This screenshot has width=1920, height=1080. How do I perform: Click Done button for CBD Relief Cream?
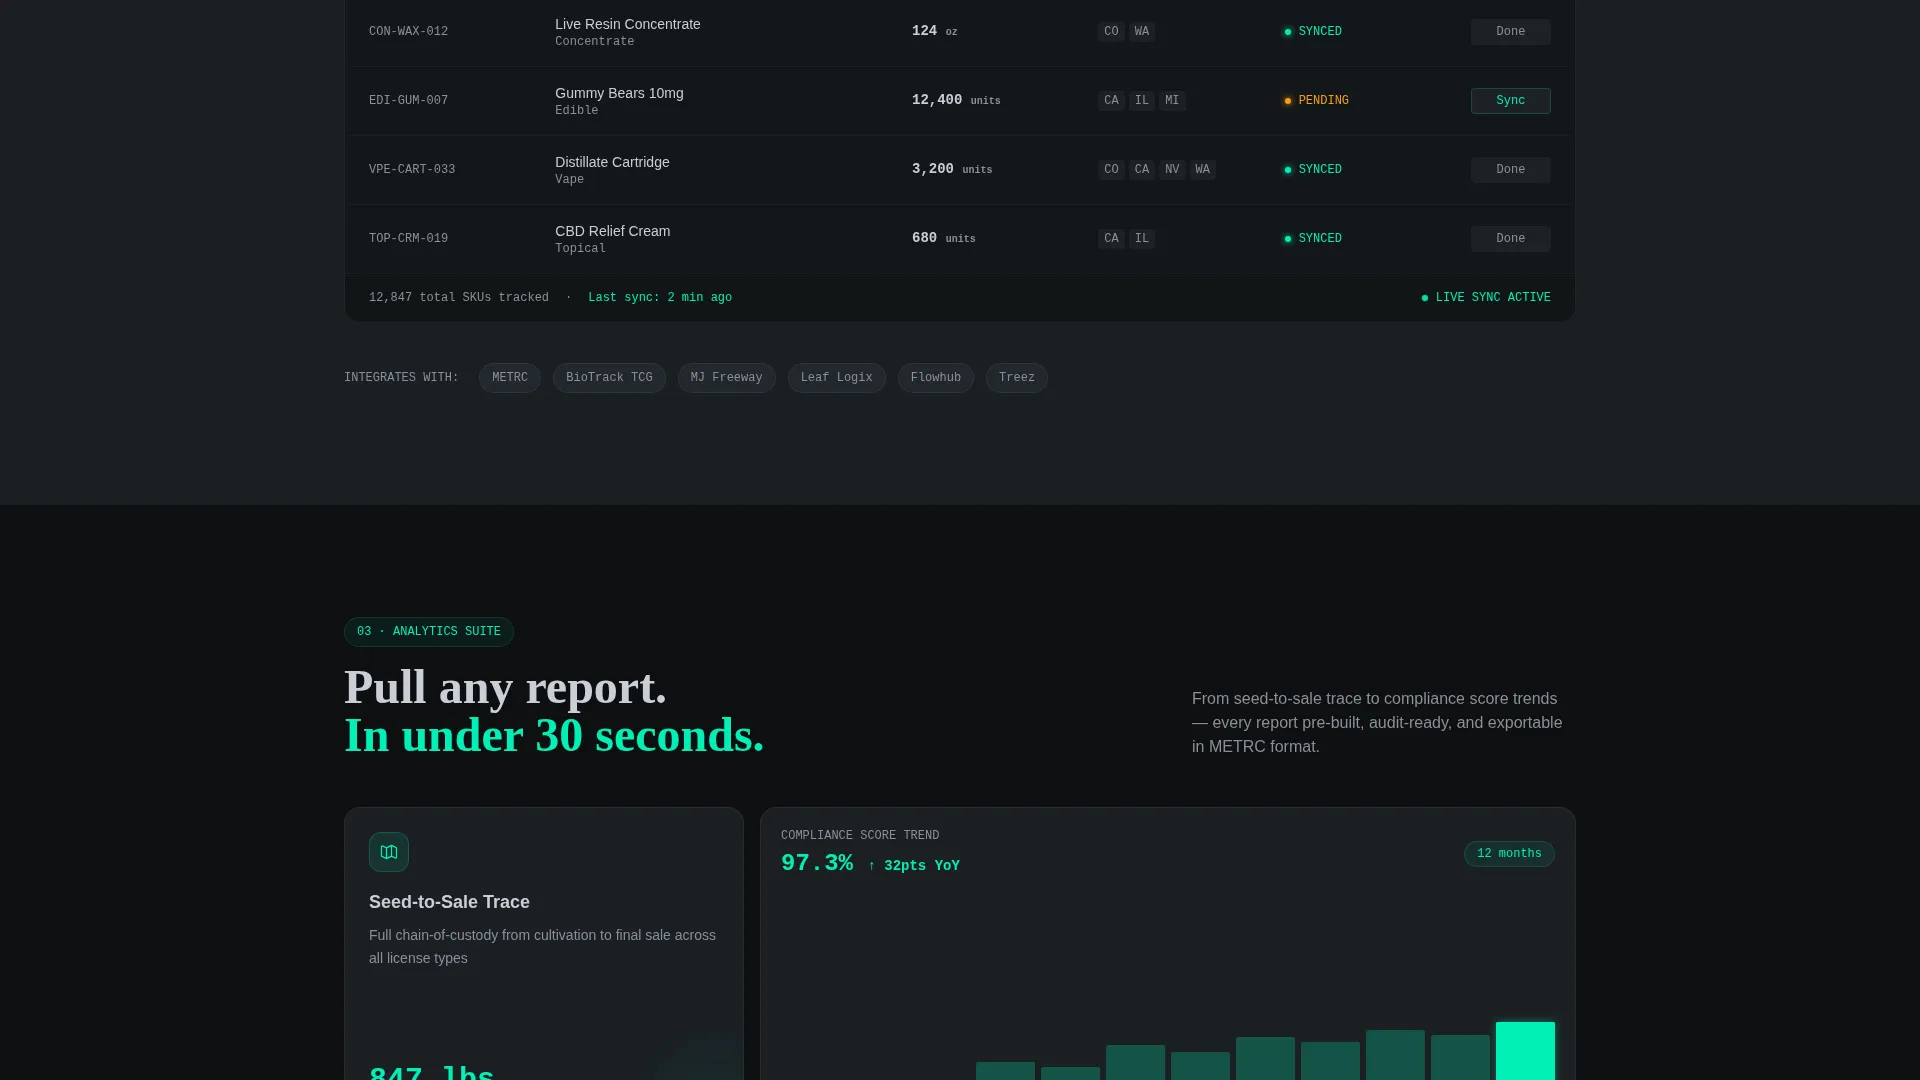coord(1510,239)
